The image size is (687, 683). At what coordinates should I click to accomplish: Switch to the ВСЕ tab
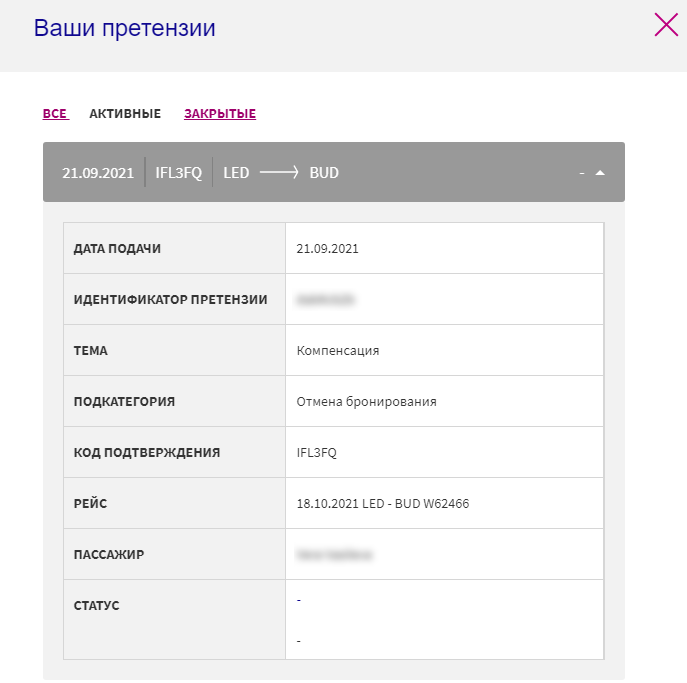55,114
